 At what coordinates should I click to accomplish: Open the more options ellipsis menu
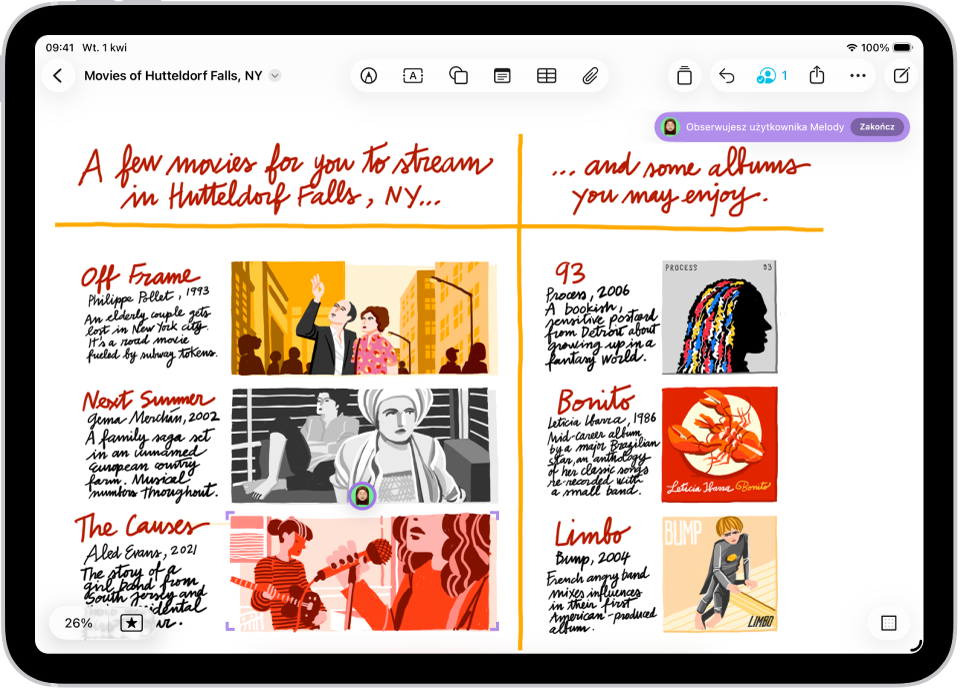858,76
